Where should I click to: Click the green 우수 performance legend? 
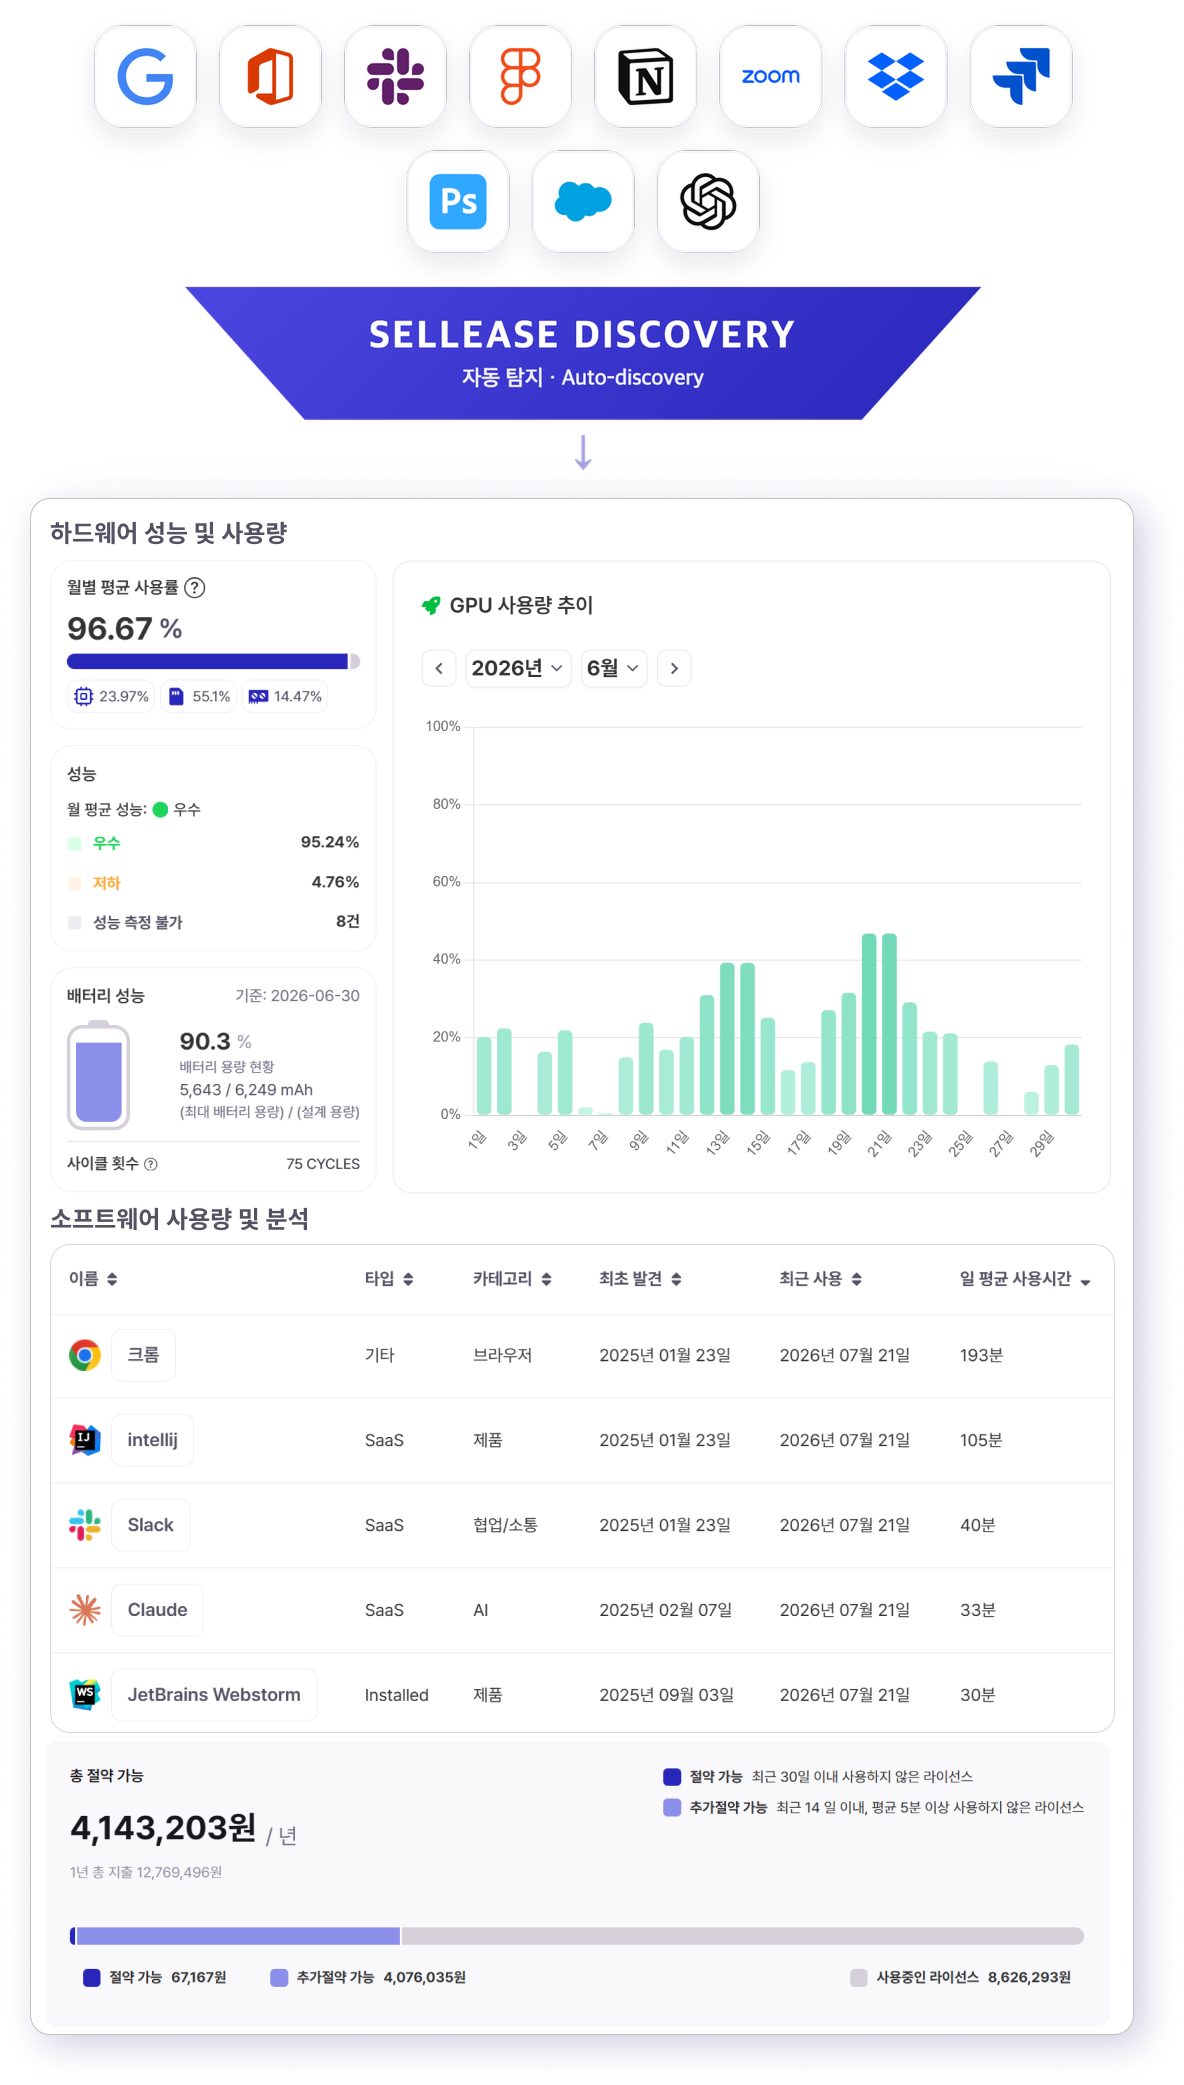[94, 843]
